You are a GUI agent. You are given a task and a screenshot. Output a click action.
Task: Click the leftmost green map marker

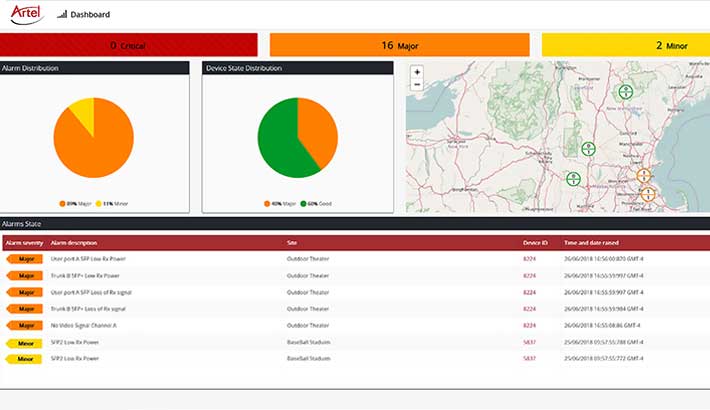tap(573, 179)
